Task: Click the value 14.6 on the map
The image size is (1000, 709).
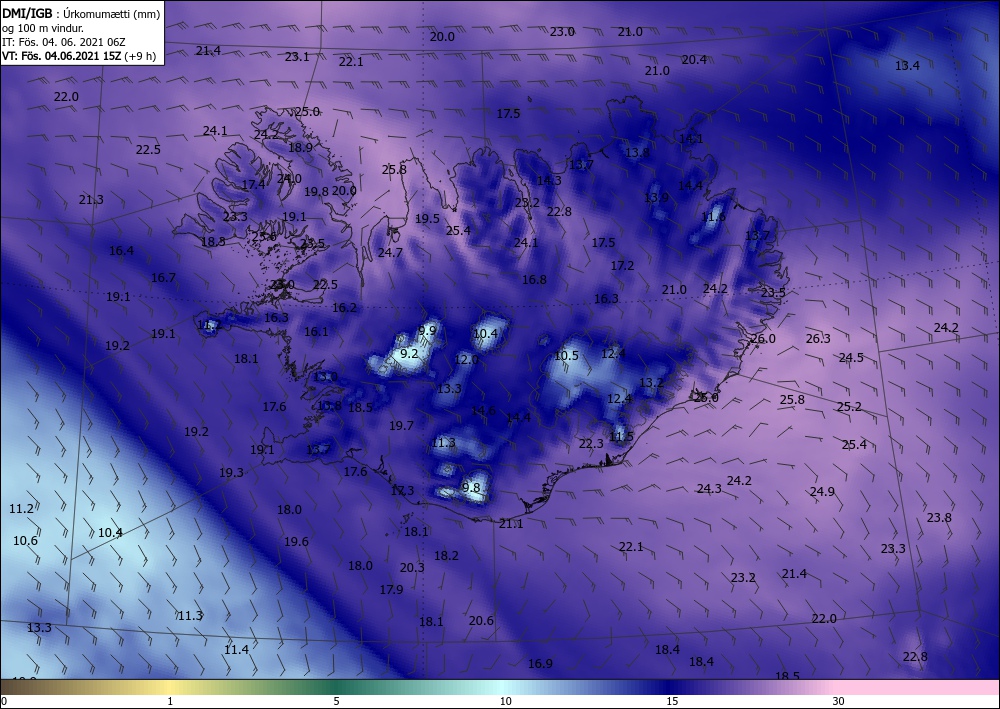Action: [483, 411]
